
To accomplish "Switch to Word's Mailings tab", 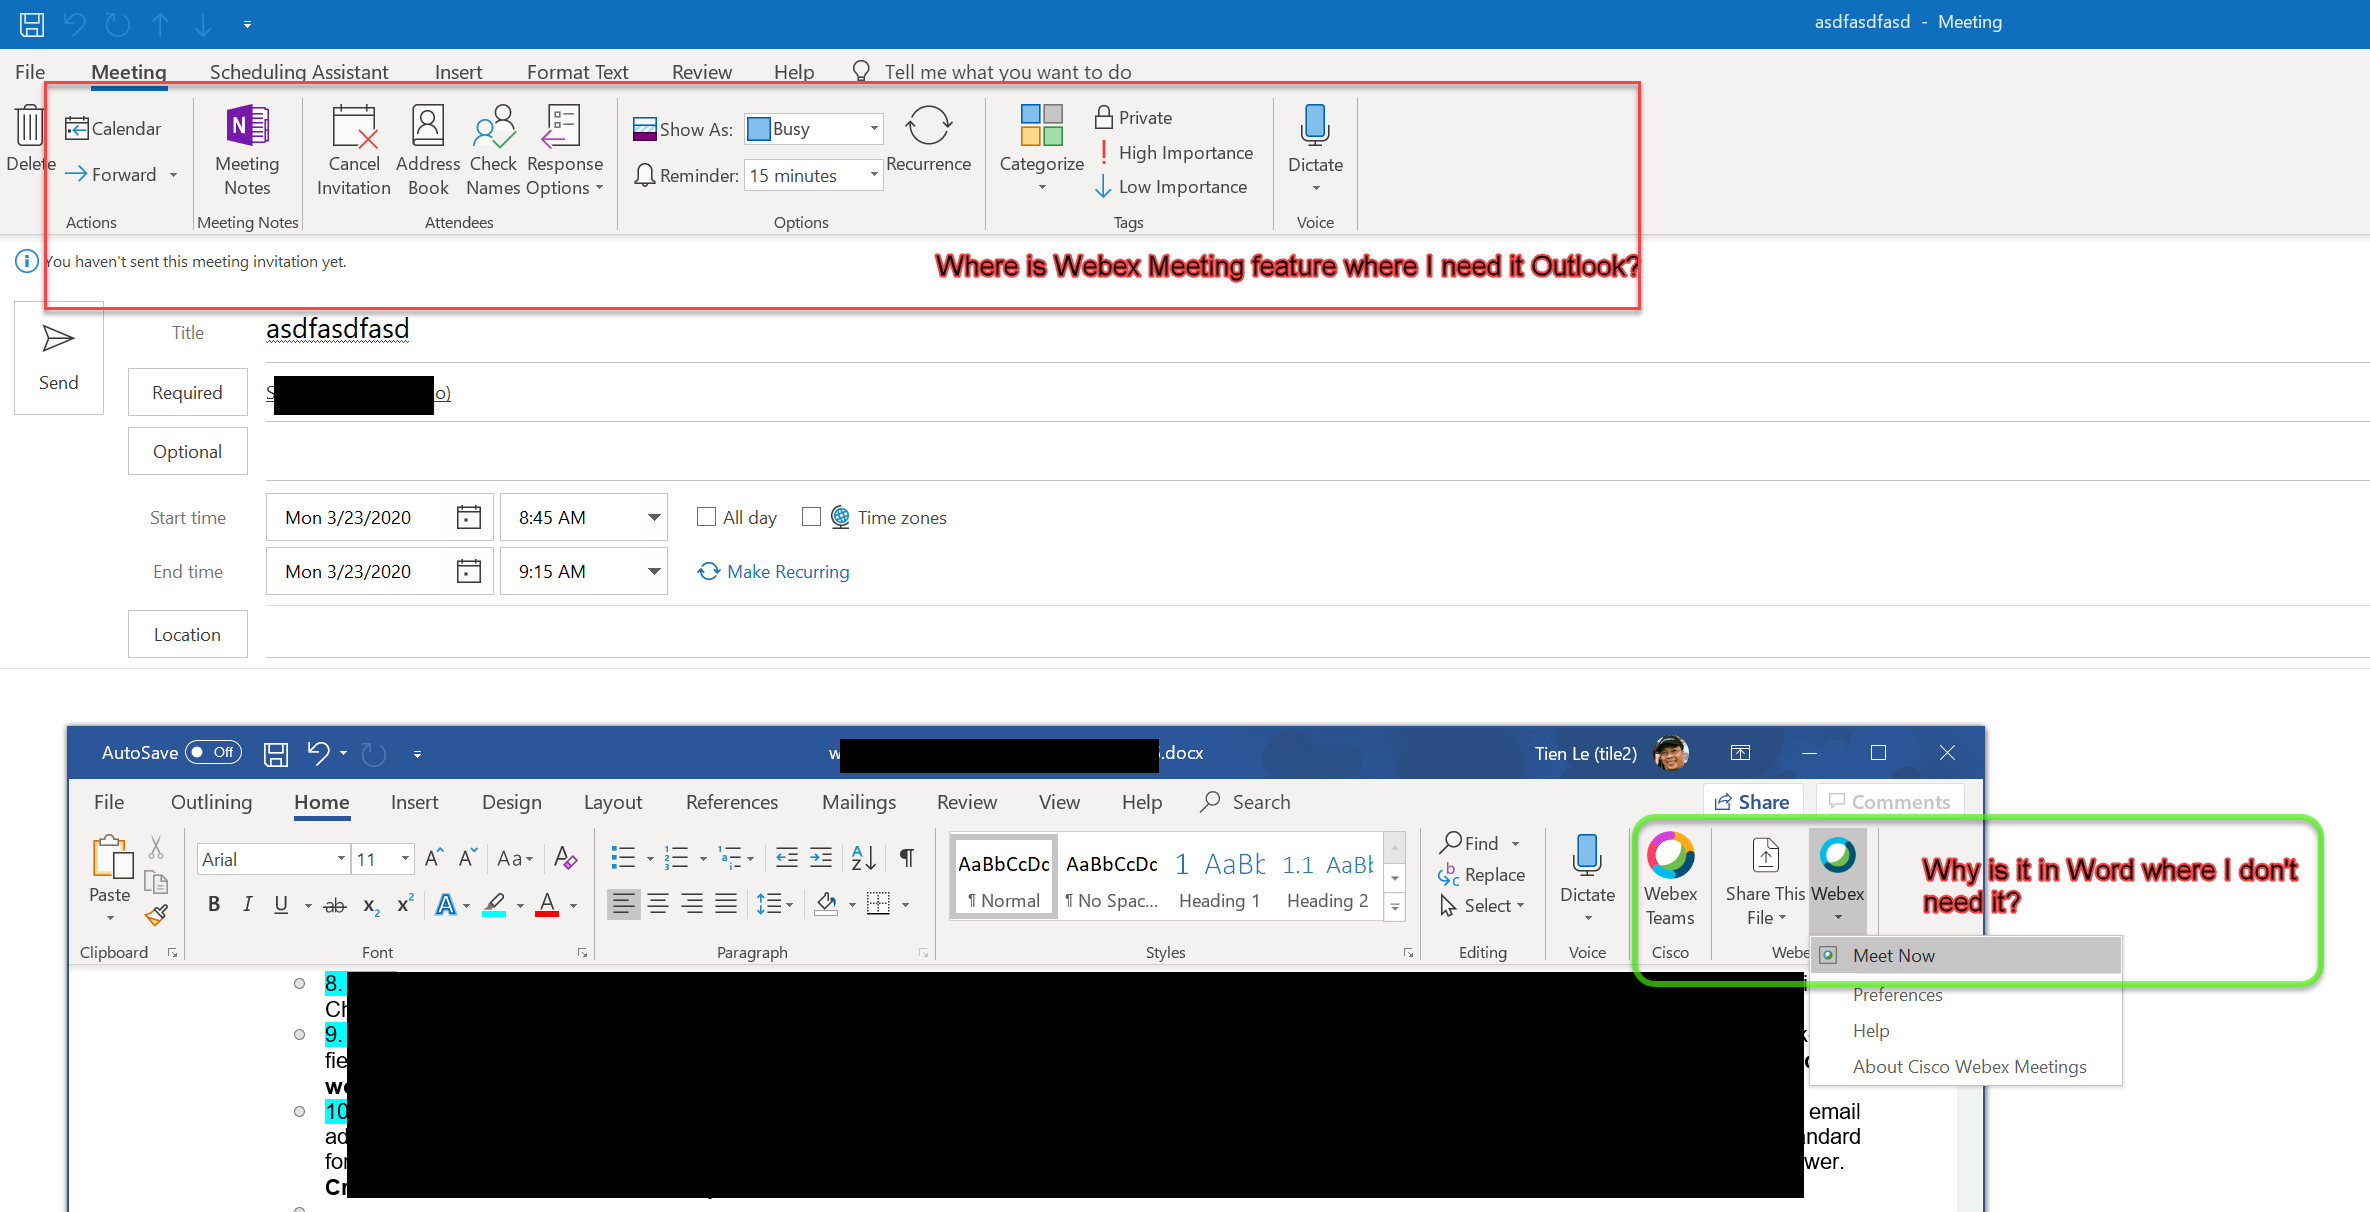I will click(859, 802).
